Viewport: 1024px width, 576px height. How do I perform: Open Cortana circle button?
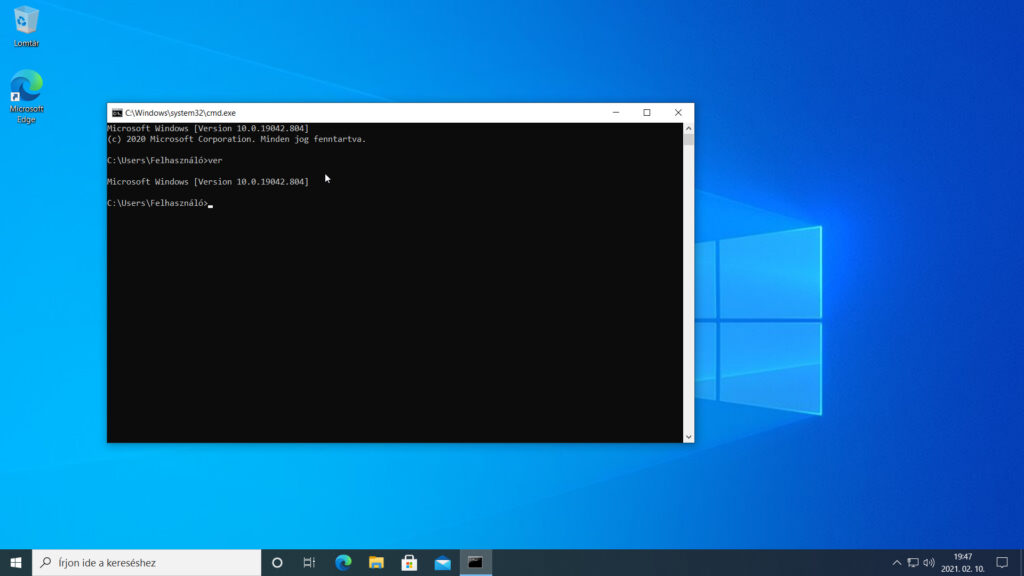tap(277, 562)
